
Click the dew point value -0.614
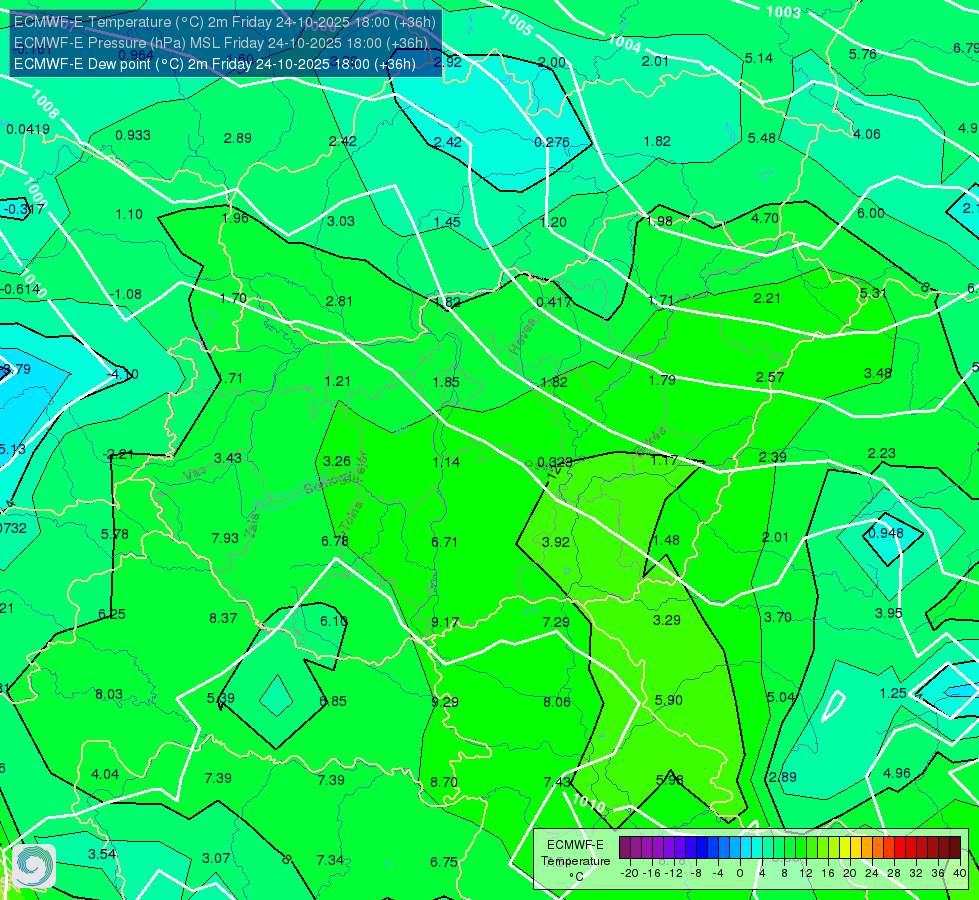21,289
